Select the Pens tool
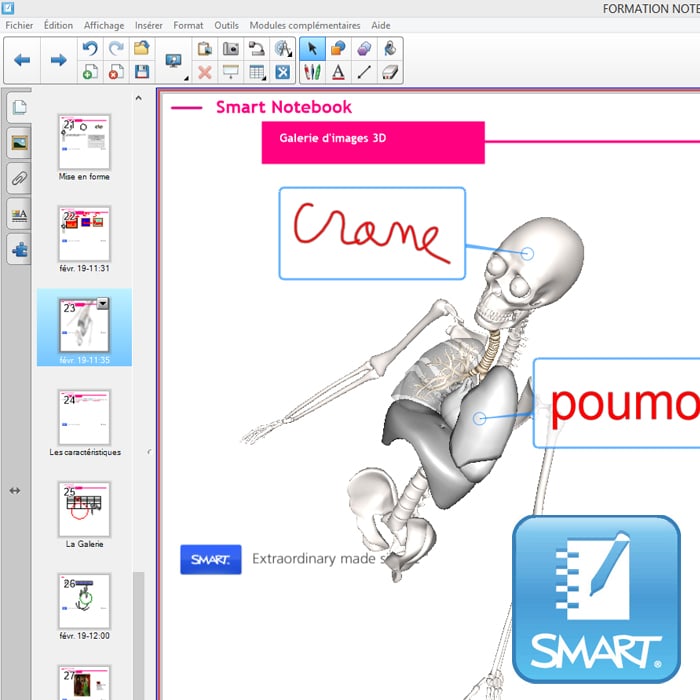700x700 pixels. pyautogui.click(x=312, y=72)
